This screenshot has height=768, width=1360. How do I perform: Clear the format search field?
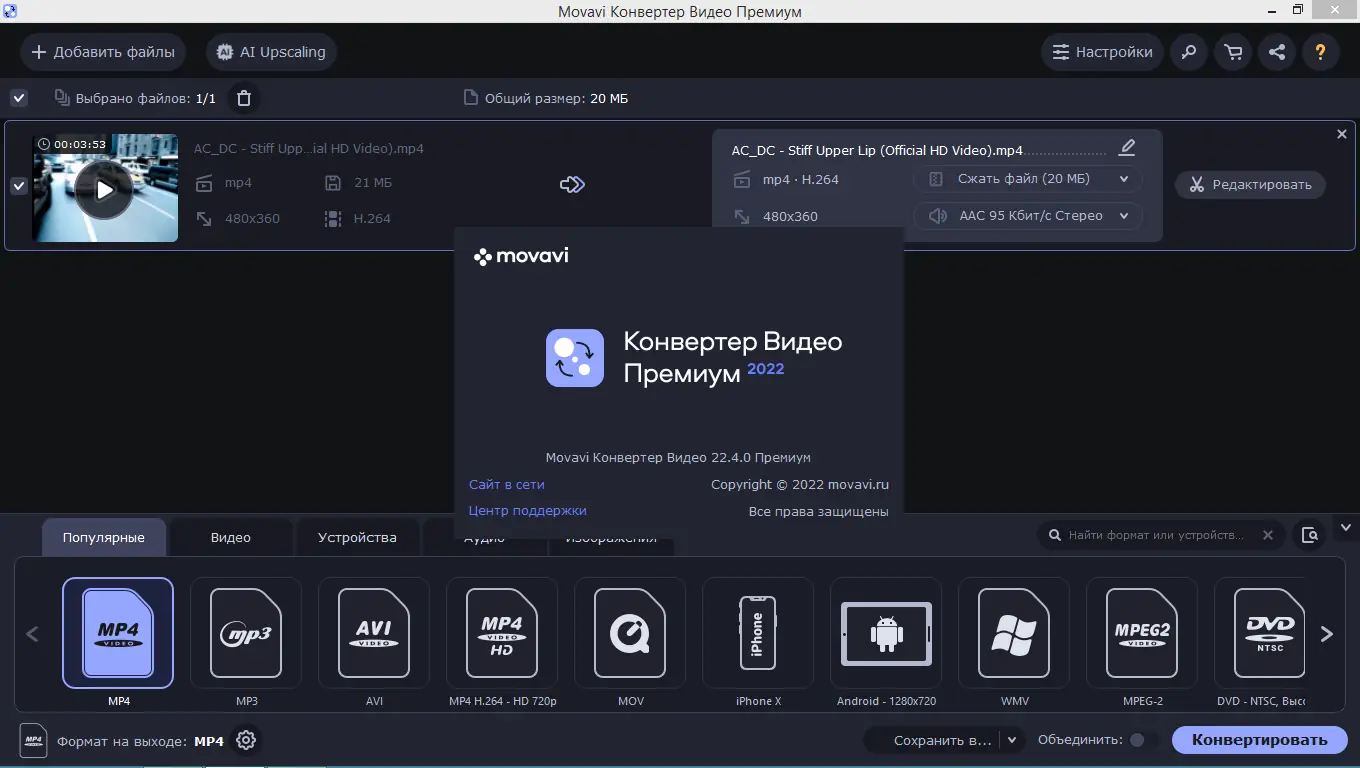coord(1268,535)
